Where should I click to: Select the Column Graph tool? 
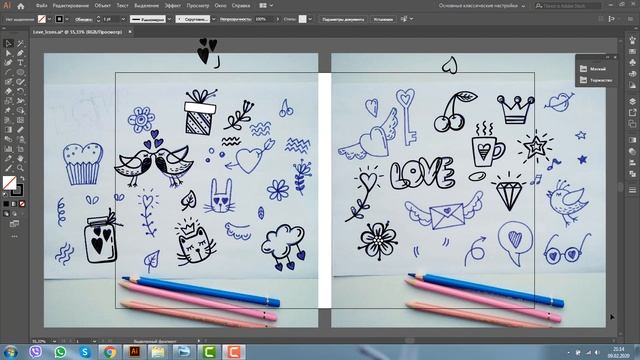pyautogui.click(x=9, y=149)
